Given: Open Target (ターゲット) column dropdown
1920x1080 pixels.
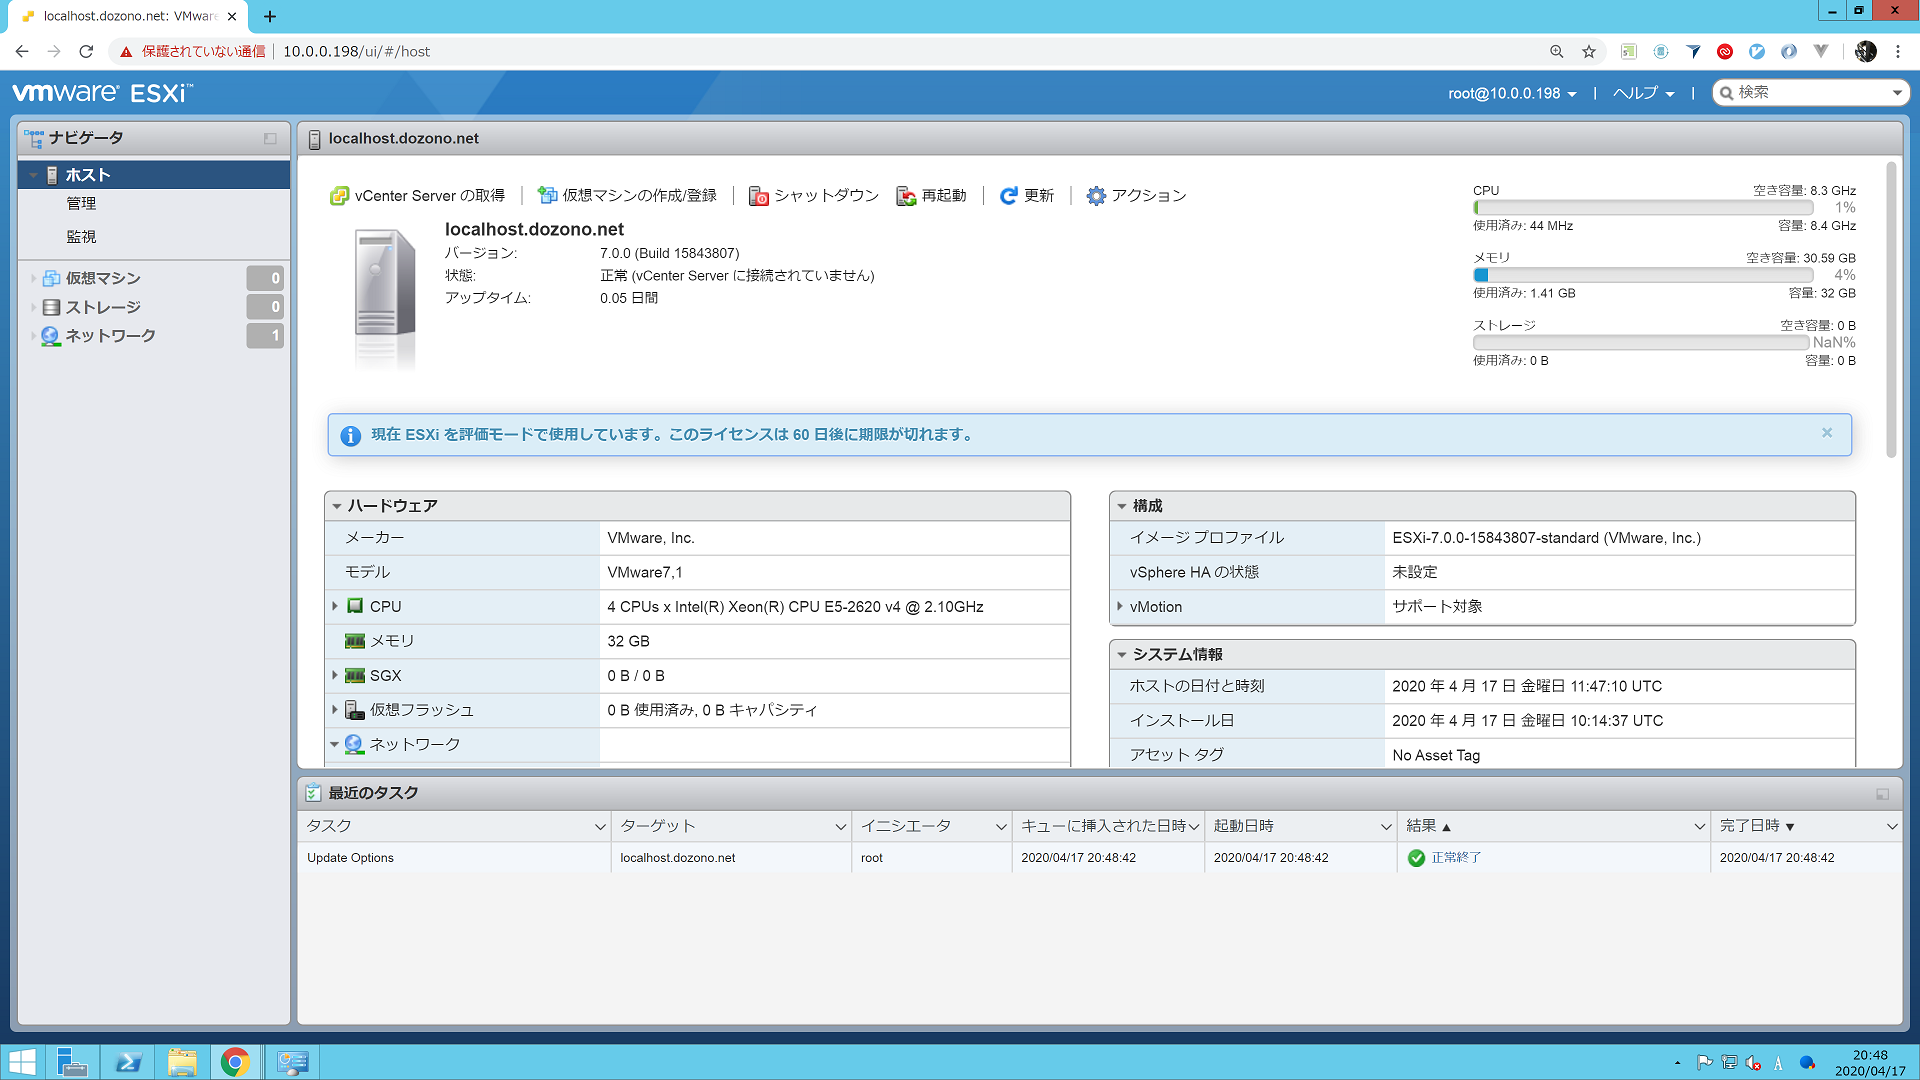Looking at the screenshot, I should [x=840, y=827].
